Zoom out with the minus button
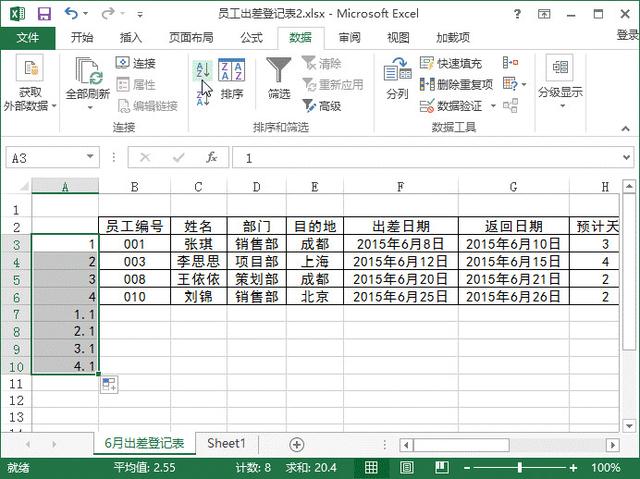Screen dimensions: 640x479 467,468
